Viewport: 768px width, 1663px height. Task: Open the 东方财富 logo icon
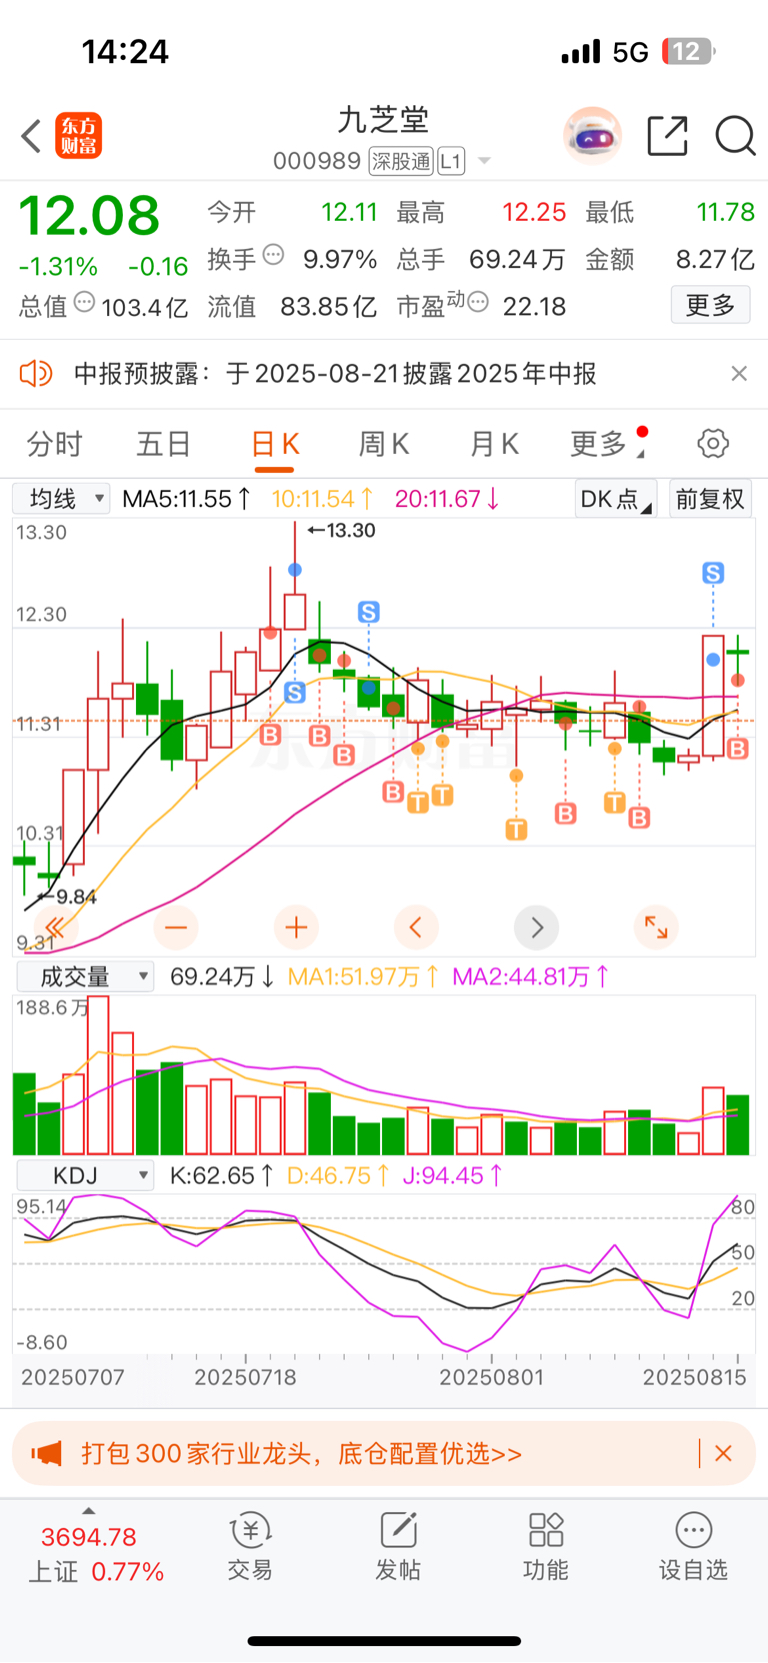(x=79, y=136)
